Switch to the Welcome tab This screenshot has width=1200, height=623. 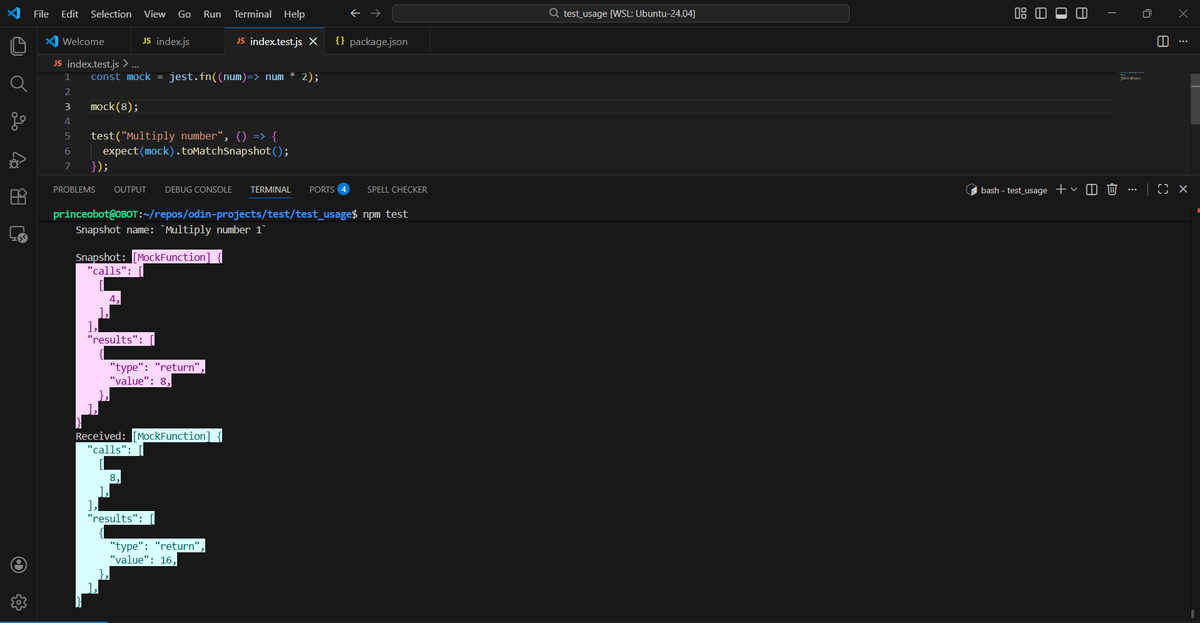83,42
